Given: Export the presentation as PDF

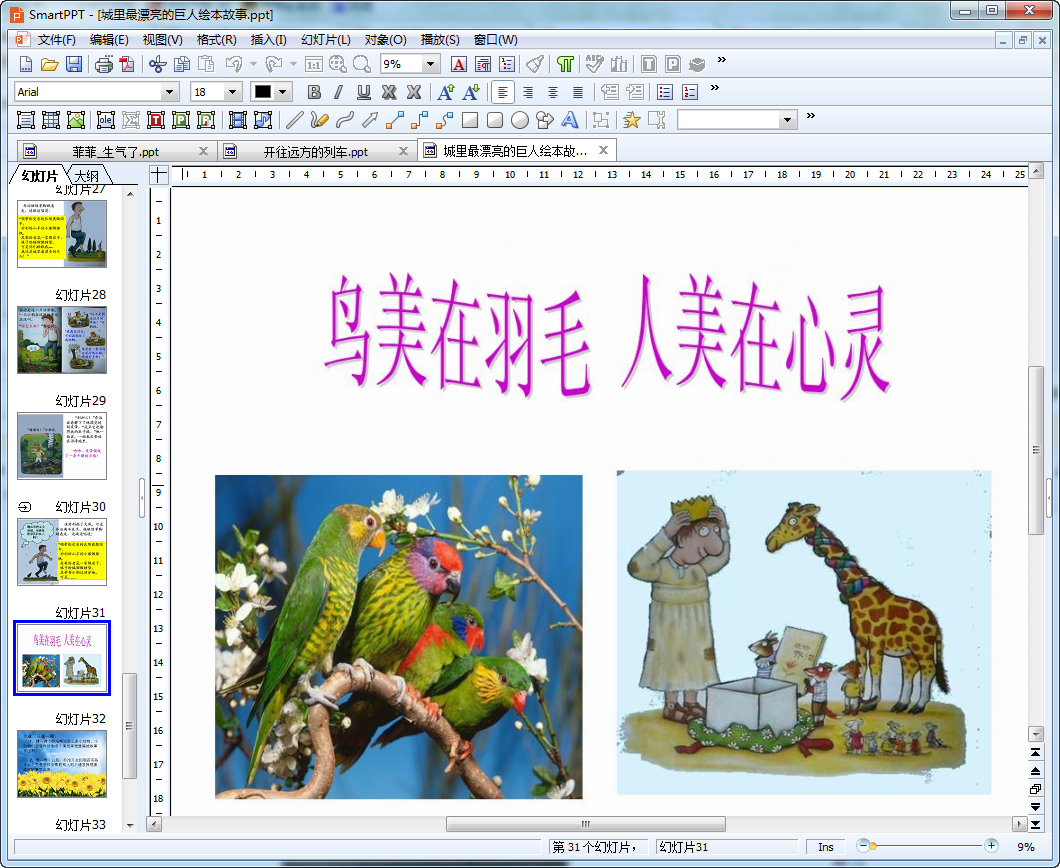Looking at the screenshot, I should 127,64.
